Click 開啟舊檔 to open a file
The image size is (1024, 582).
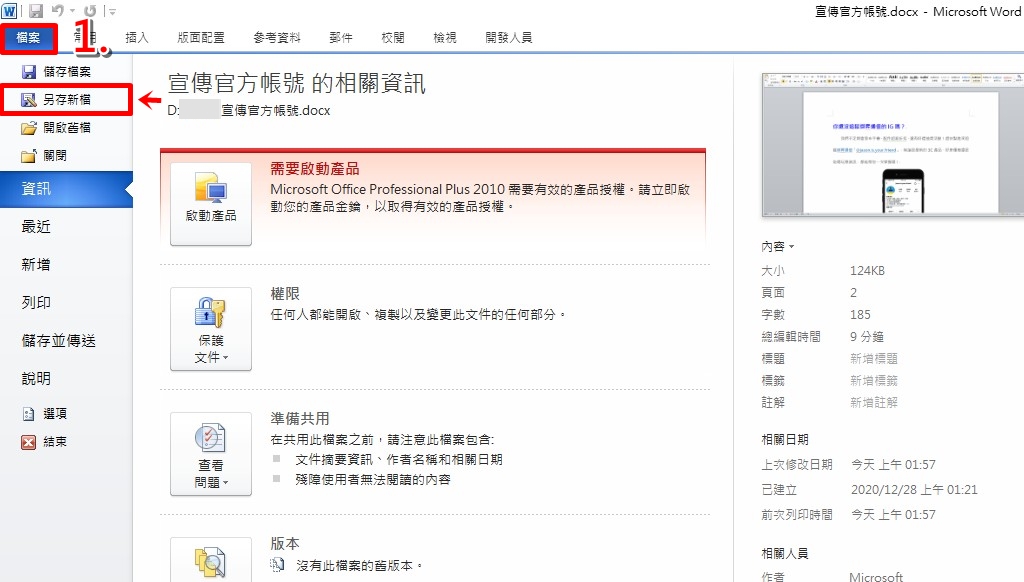tap(67, 127)
